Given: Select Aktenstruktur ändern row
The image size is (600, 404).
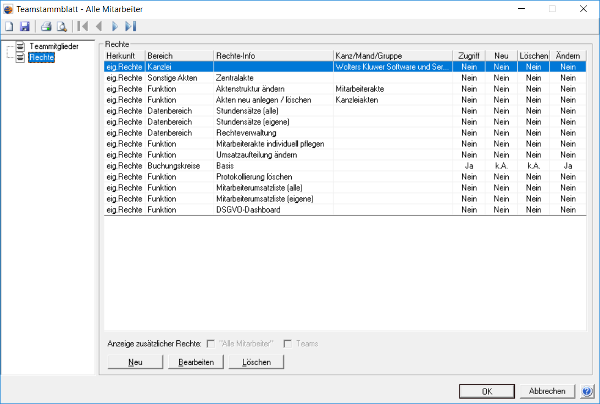Looking at the screenshot, I should (345, 89).
